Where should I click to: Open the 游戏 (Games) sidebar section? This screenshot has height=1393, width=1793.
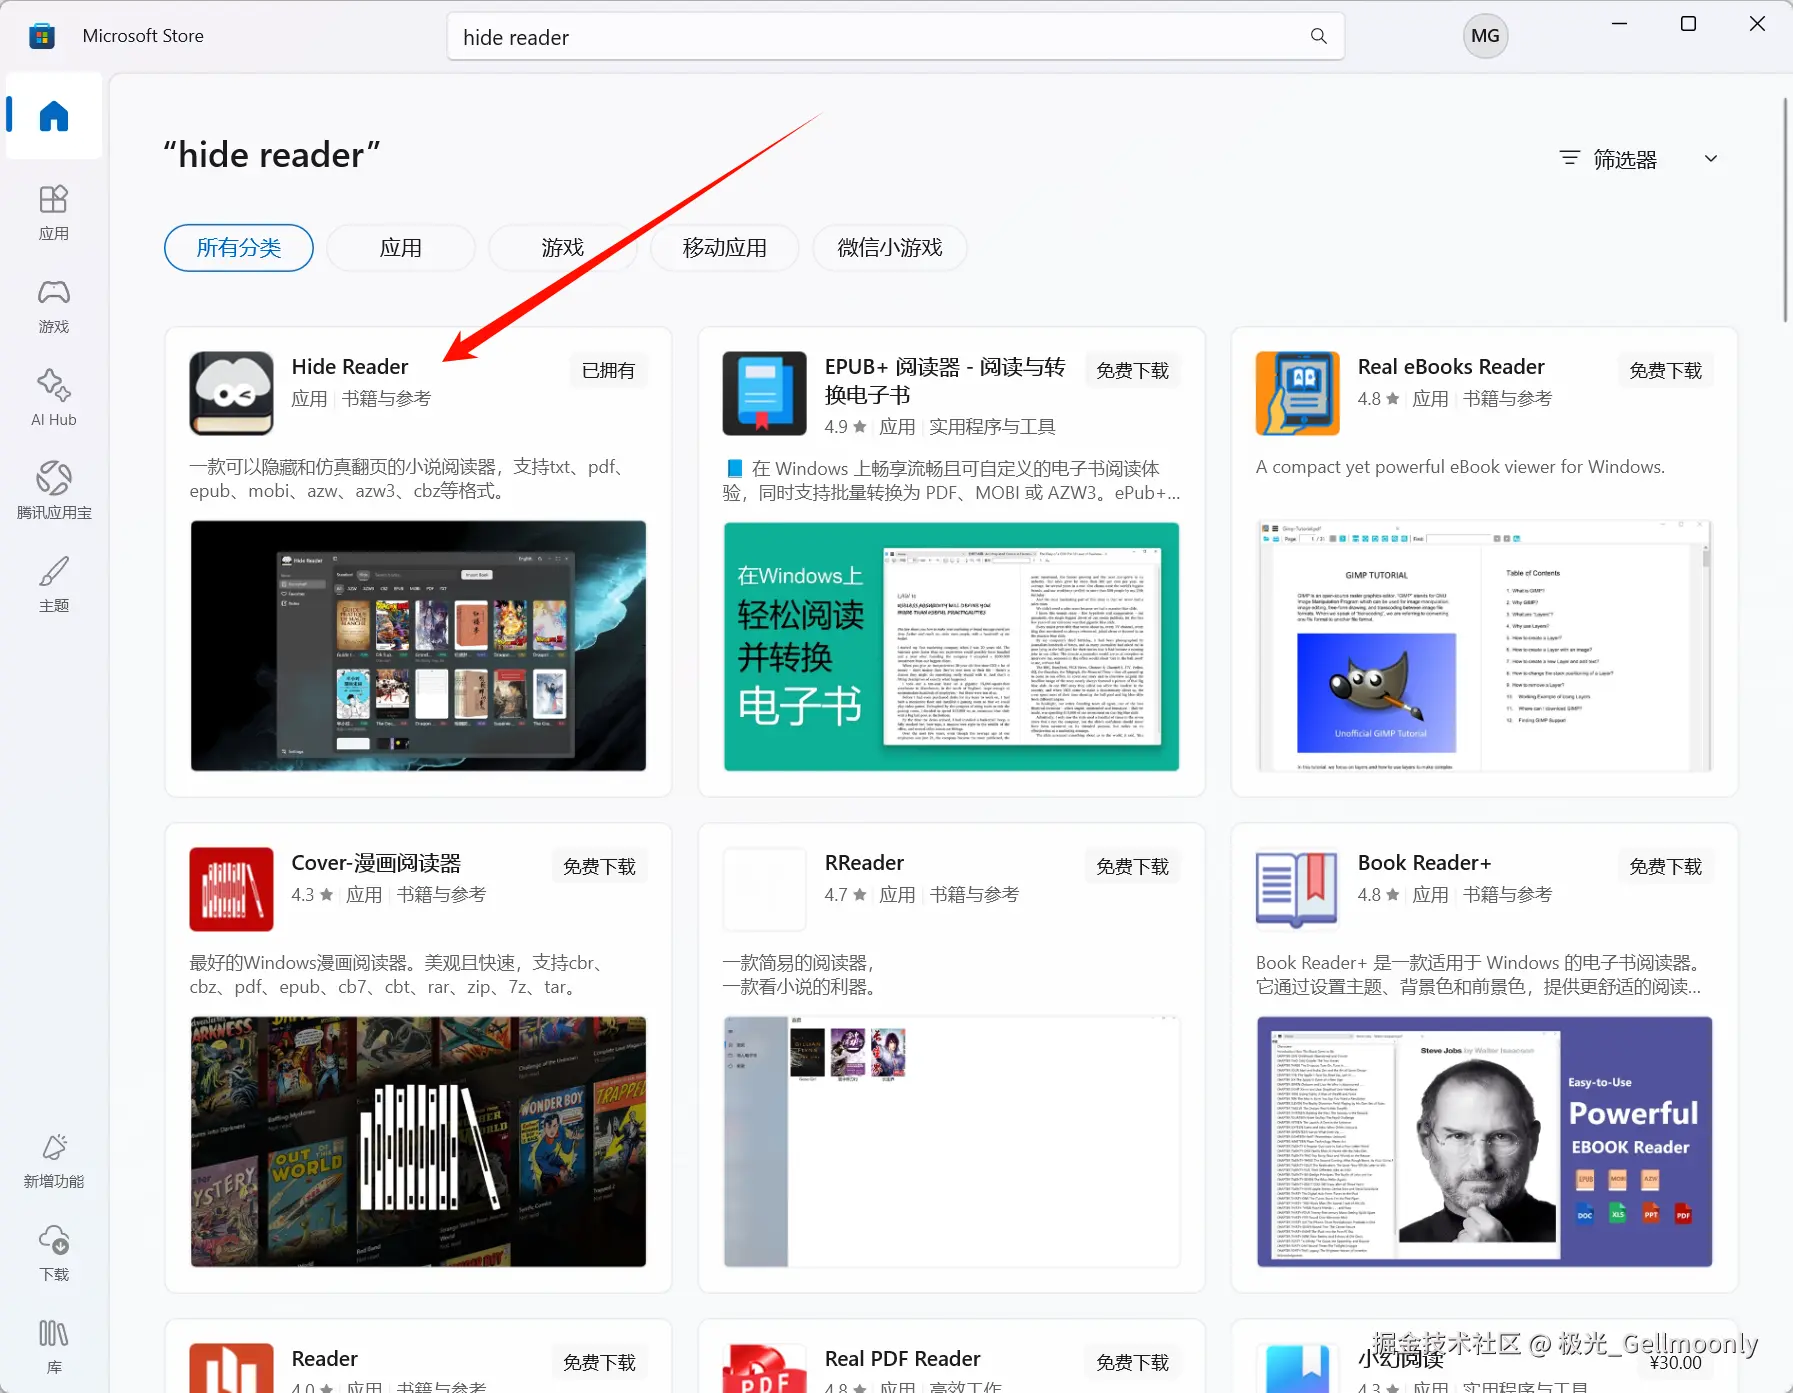pyautogui.click(x=54, y=305)
